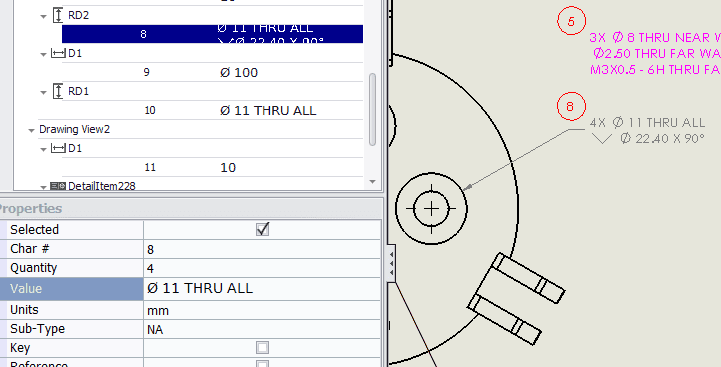Select red balloon number 8
Image resolution: width=721 pixels, height=367 pixels.
[x=571, y=106]
